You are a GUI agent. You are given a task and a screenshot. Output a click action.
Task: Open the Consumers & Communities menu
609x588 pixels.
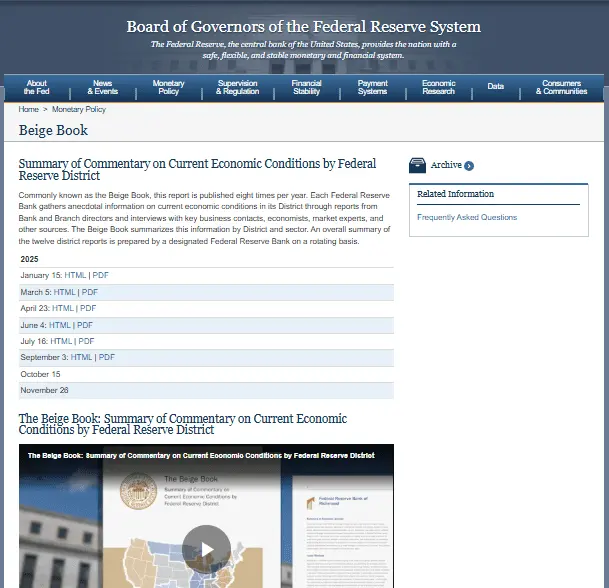(561, 87)
